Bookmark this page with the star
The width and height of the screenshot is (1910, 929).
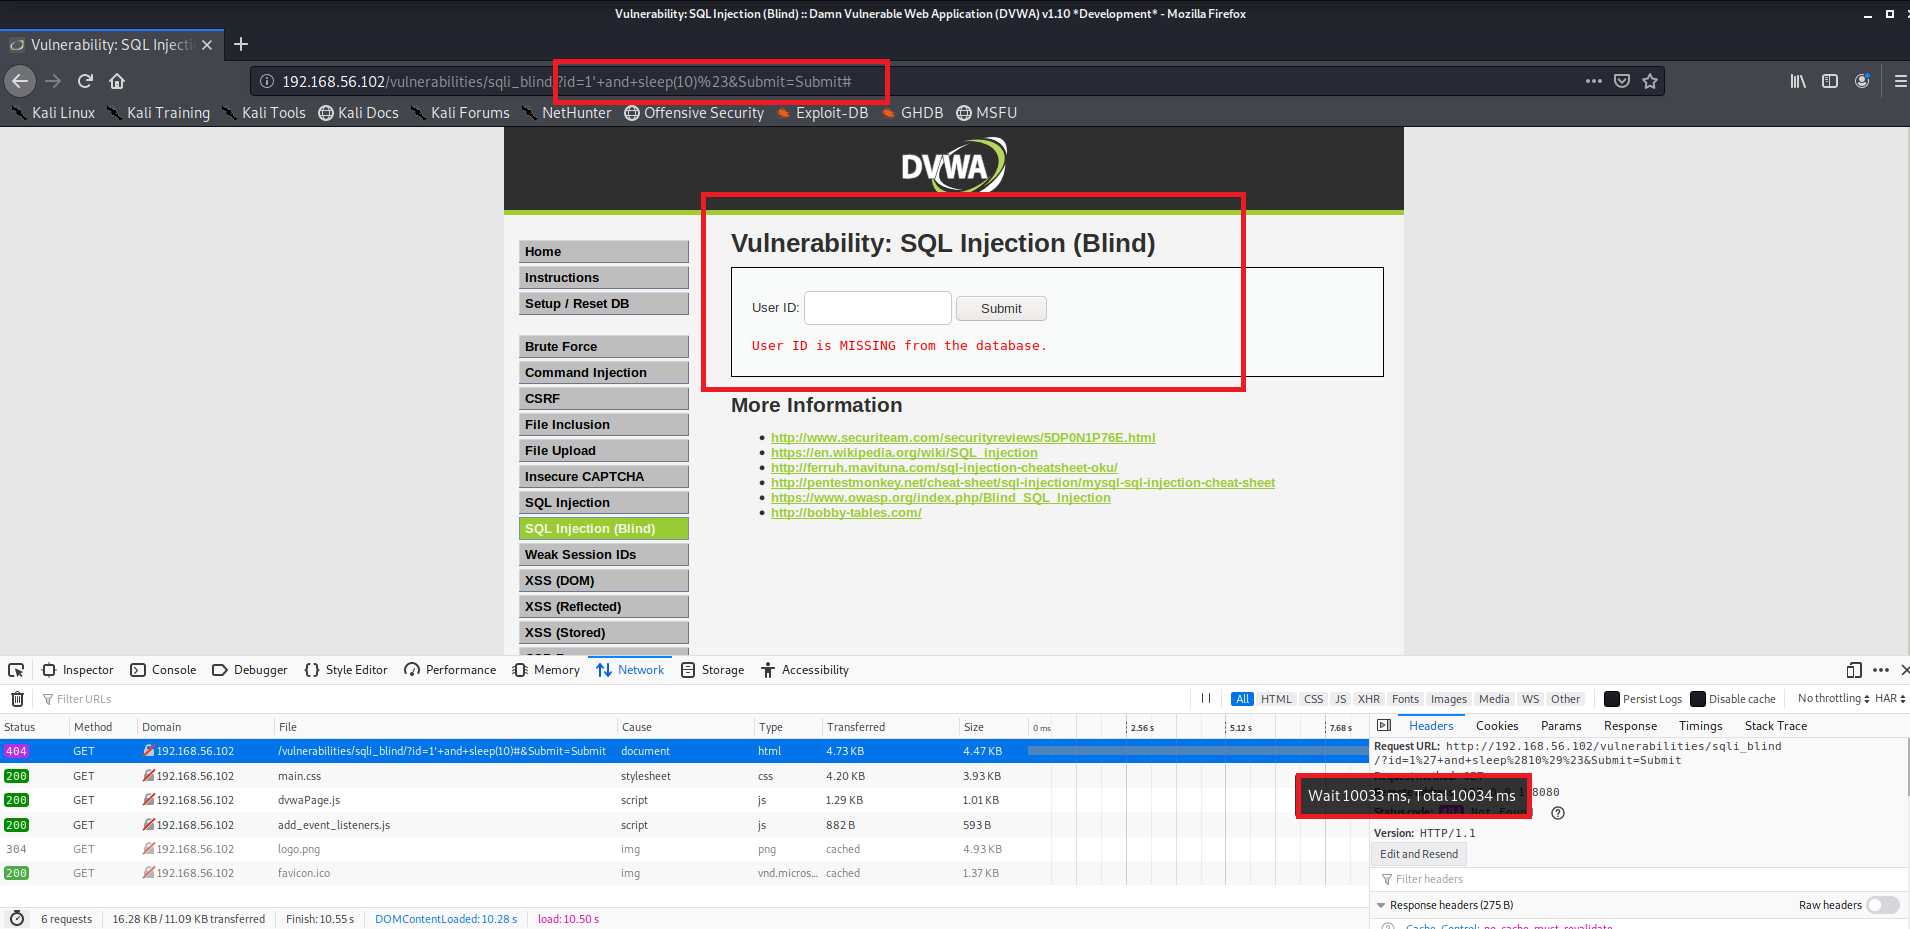point(1650,81)
